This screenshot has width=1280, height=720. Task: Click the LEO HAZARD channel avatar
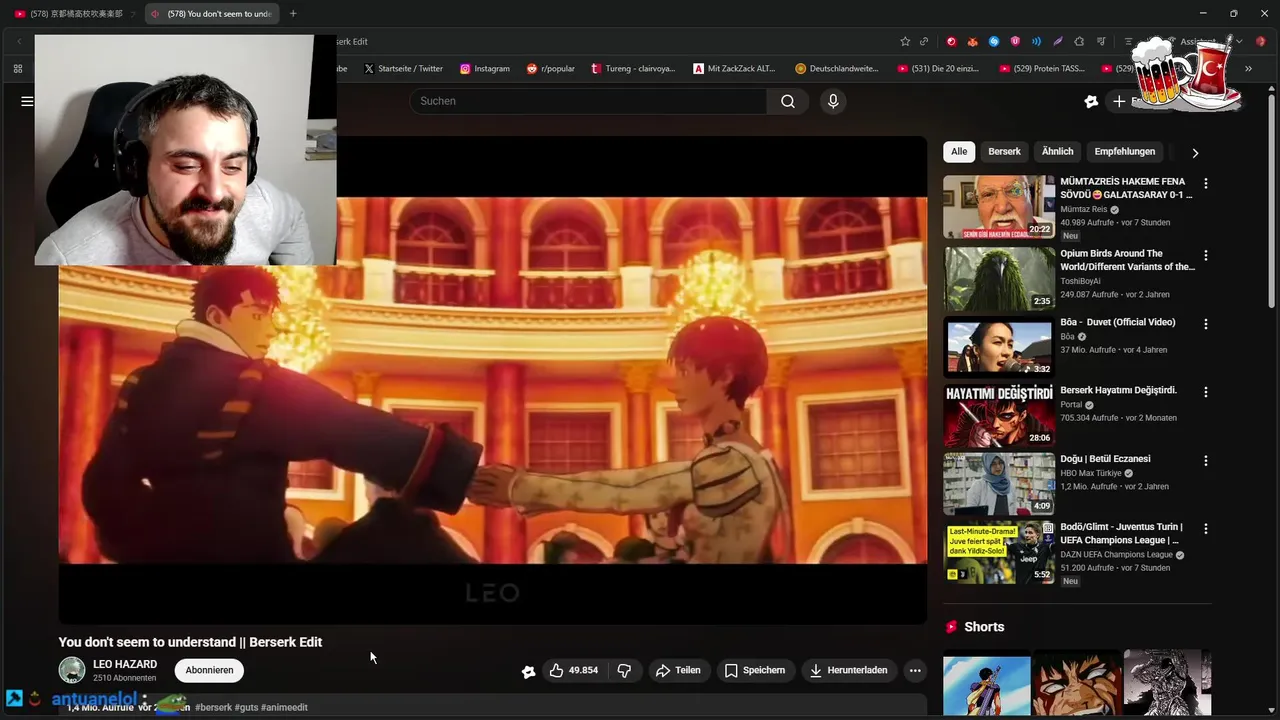pyautogui.click(x=72, y=670)
